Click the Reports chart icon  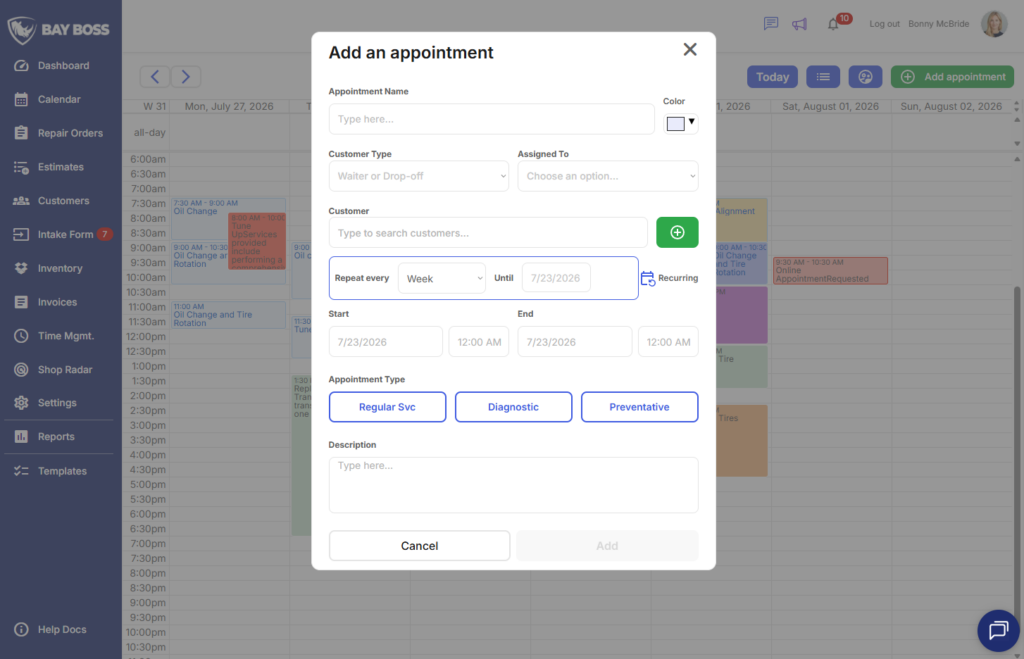(x=21, y=436)
